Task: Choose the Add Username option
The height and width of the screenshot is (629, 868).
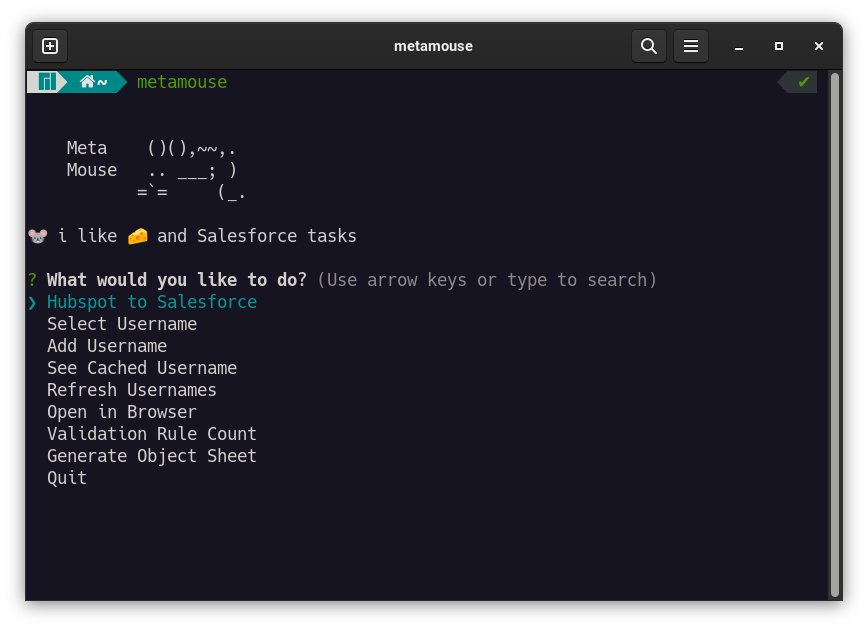Action: 107,346
